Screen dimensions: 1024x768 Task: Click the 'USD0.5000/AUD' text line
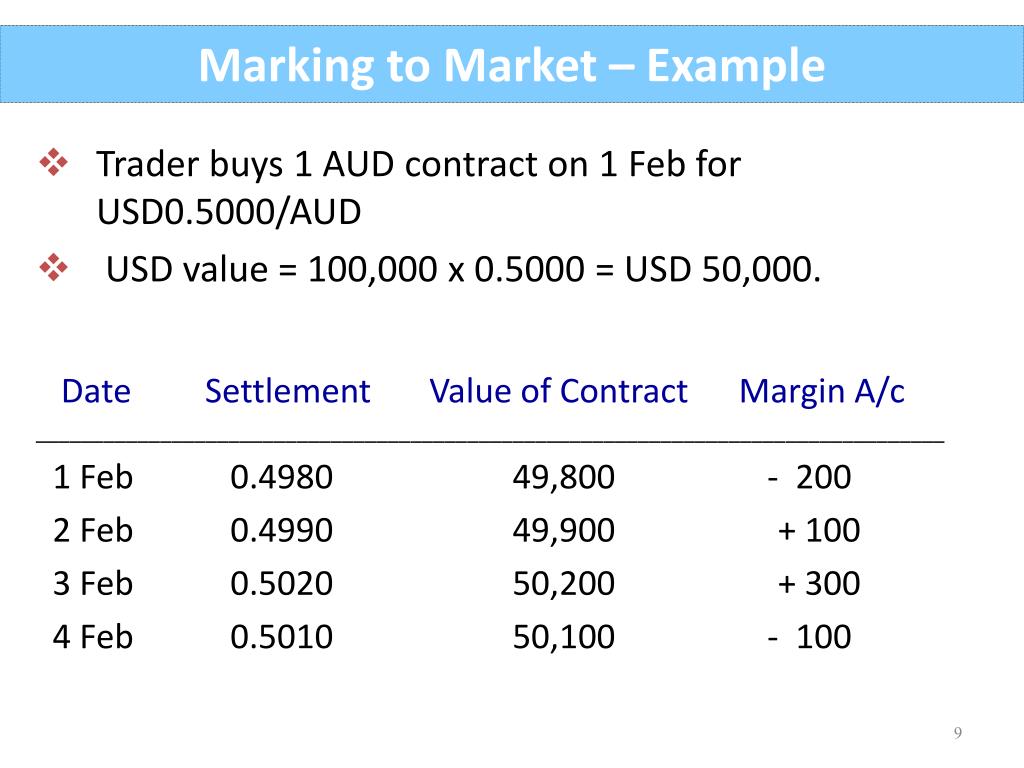pos(229,212)
